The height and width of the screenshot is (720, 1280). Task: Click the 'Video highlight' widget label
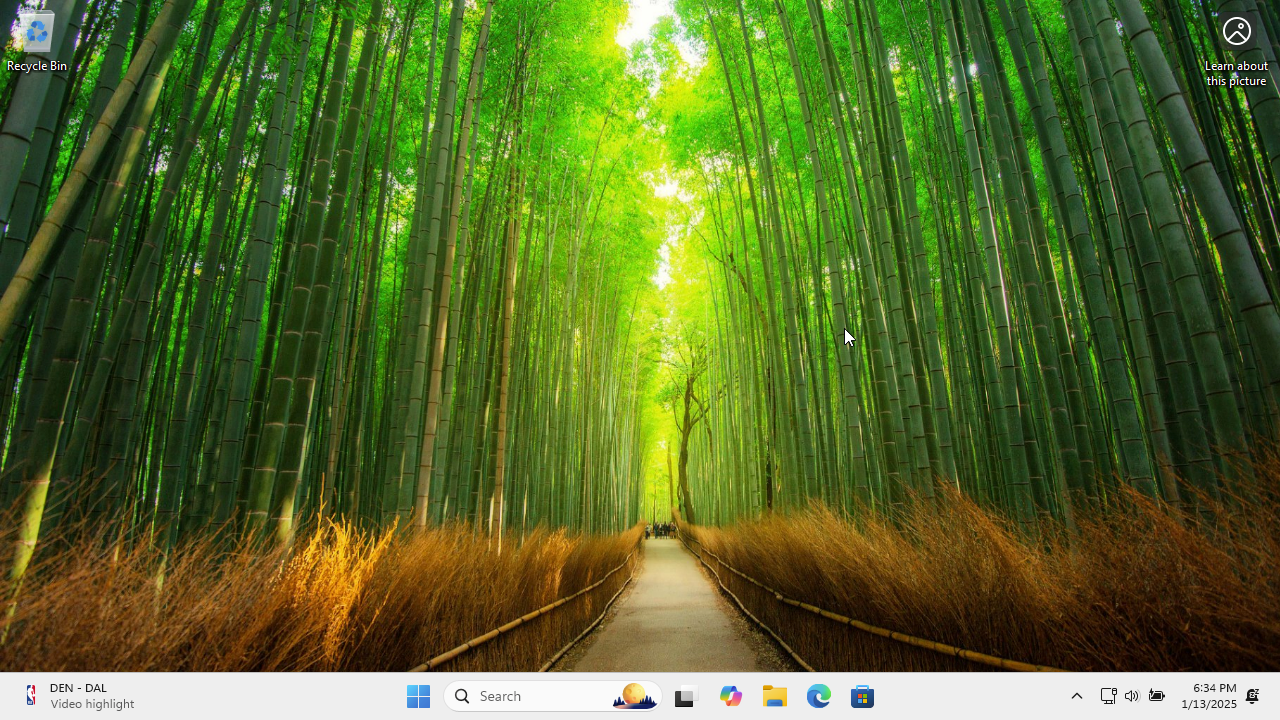[92, 703]
